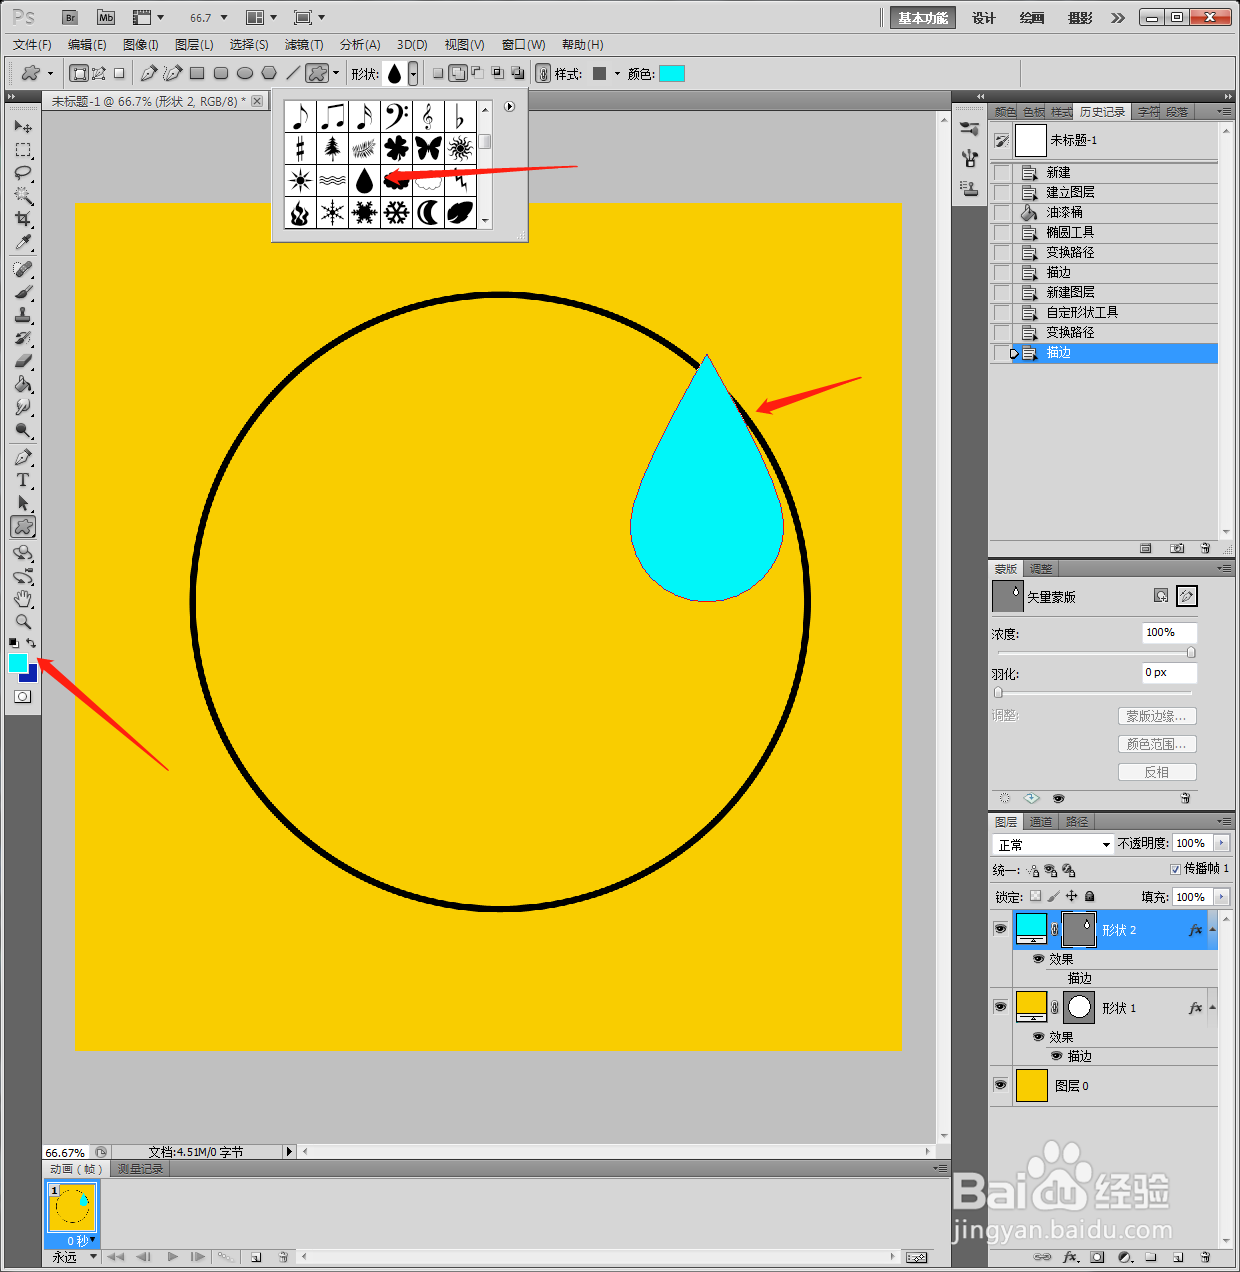Open the 样式 picker dropdown
The image size is (1240, 1272).
617,74
